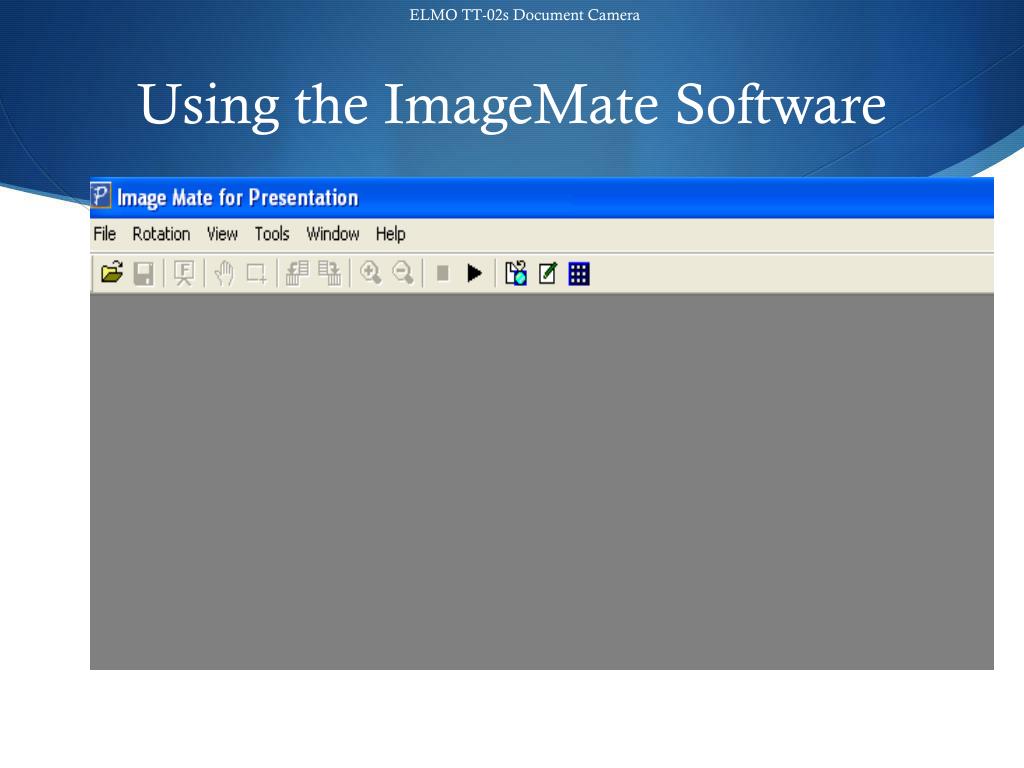The width and height of the screenshot is (1024, 768).
Task: Click the gray stop square button
Action: (x=443, y=274)
